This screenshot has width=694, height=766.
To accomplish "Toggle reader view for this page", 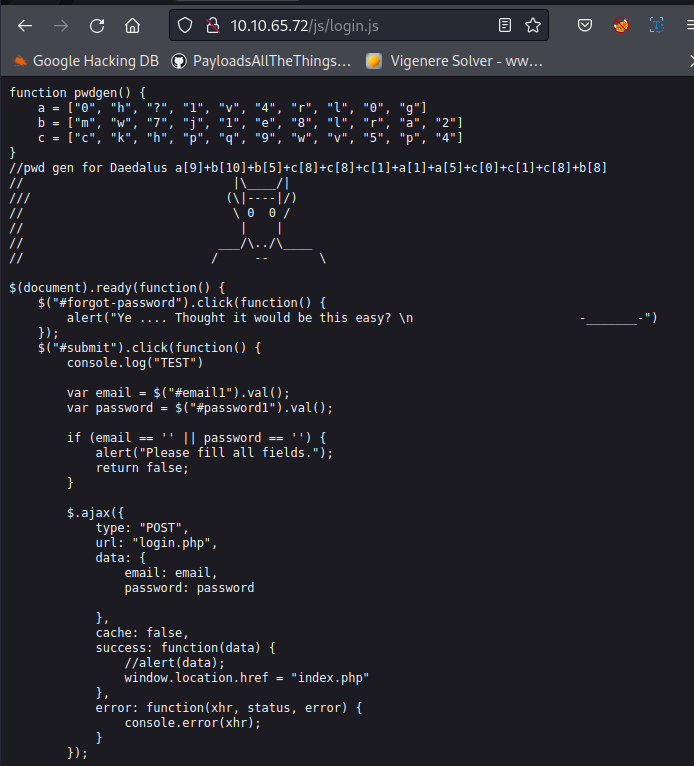I will tap(505, 25).
